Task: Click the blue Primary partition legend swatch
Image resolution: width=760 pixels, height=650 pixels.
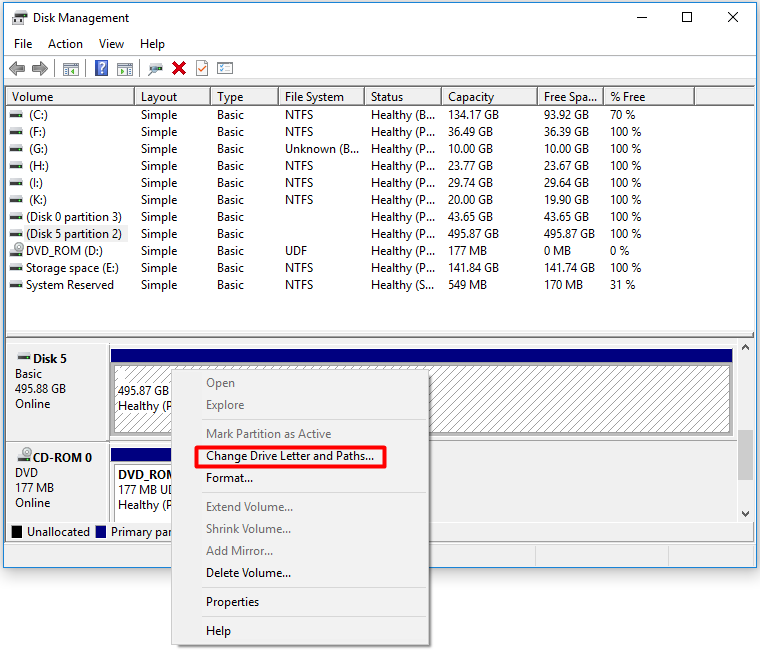Action: 101,532
